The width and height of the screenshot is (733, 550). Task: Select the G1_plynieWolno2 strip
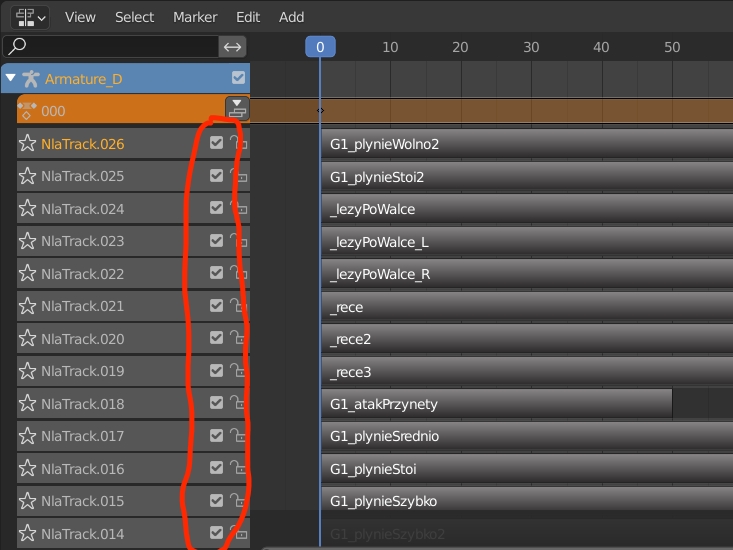coord(527,144)
